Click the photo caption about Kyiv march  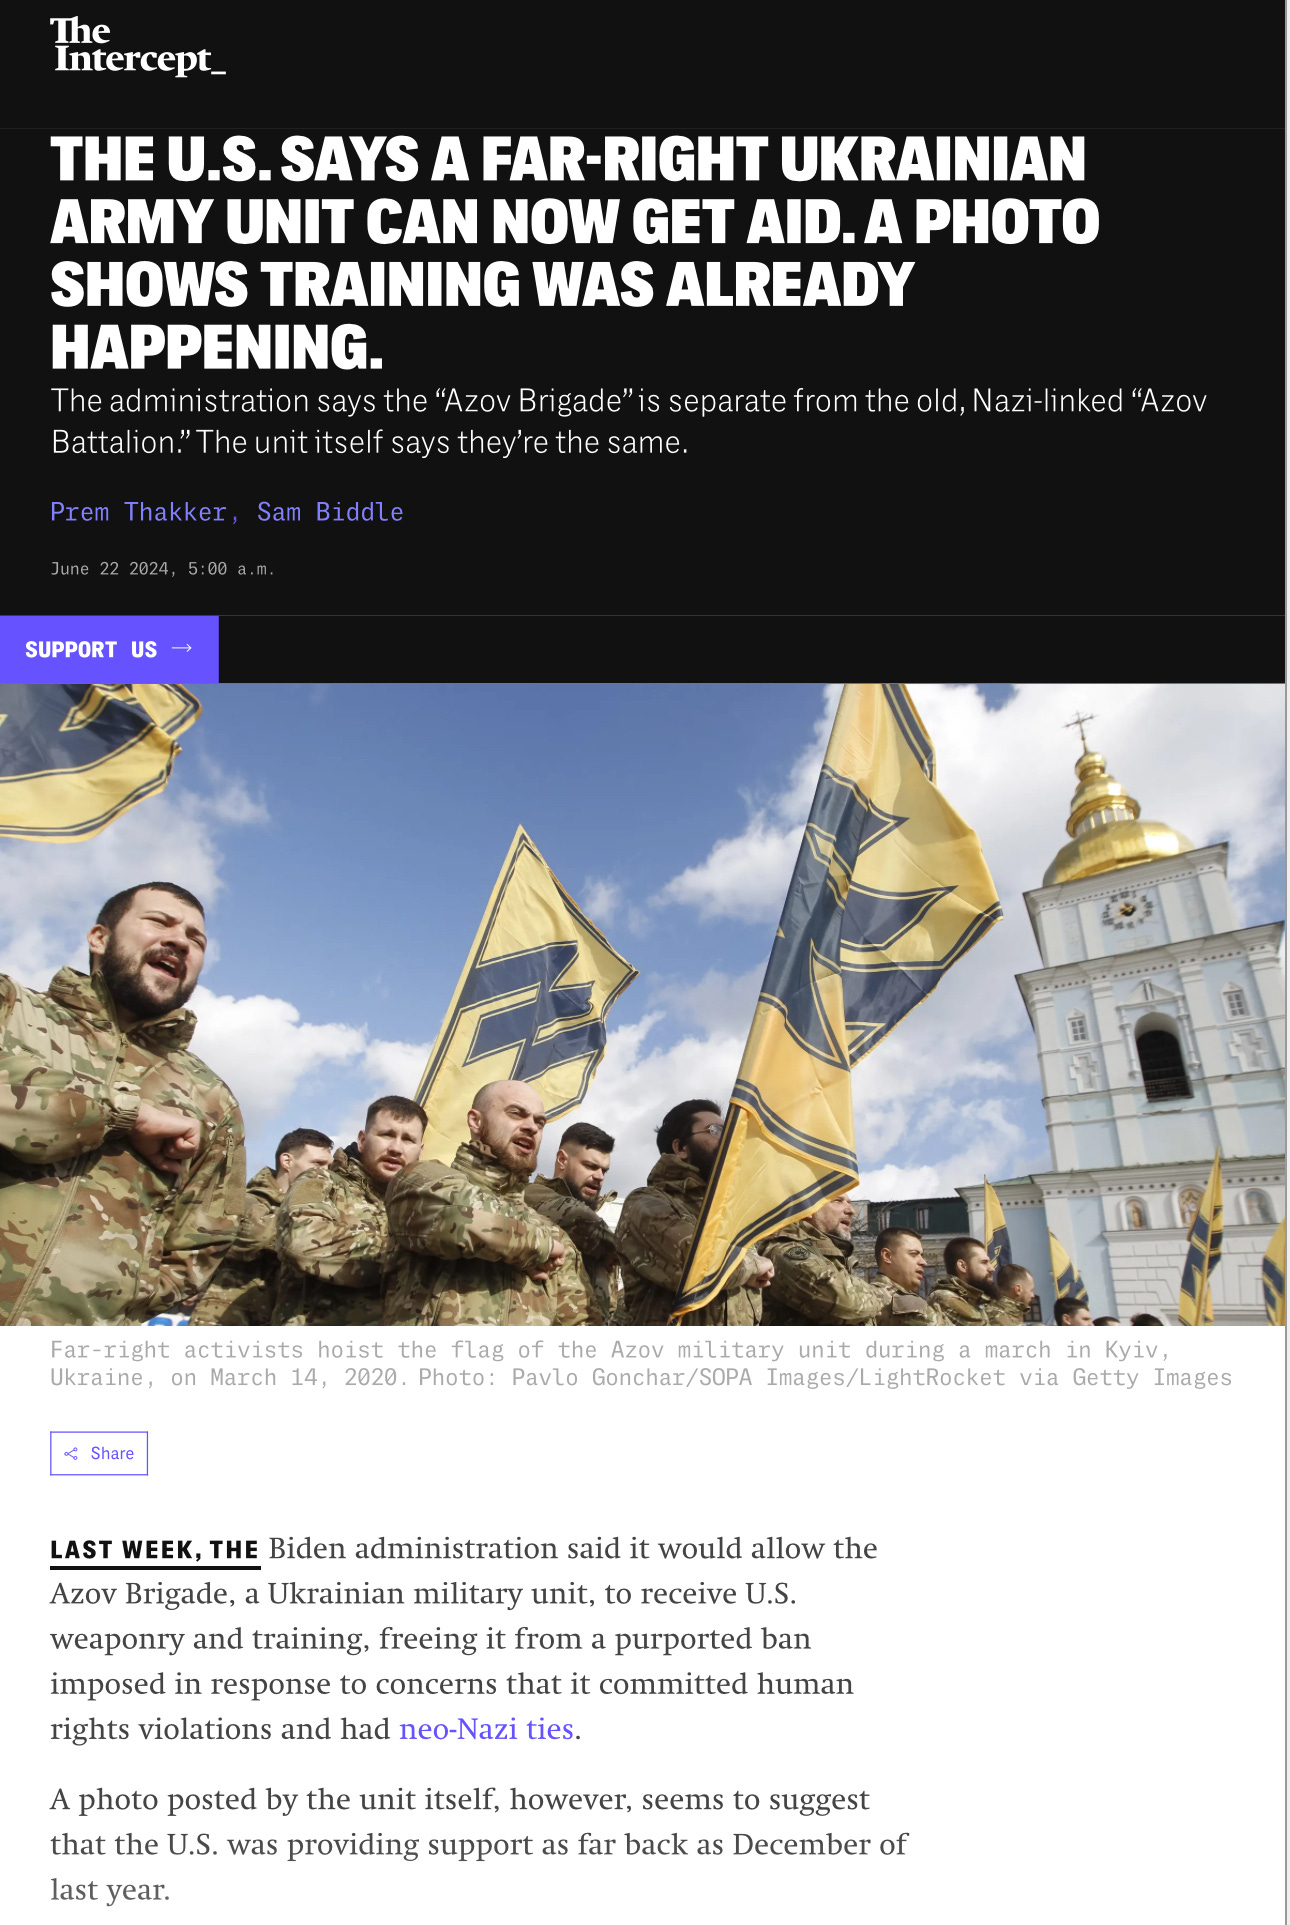tap(641, 1363)
